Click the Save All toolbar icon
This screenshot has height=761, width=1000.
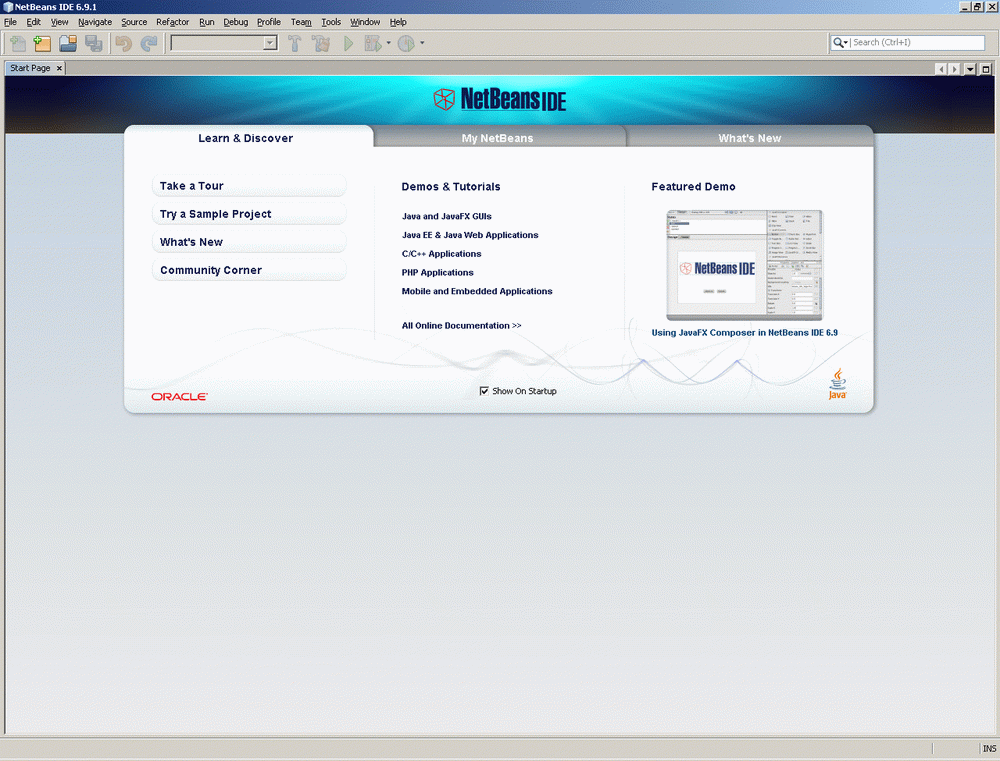tap(94, 43)
